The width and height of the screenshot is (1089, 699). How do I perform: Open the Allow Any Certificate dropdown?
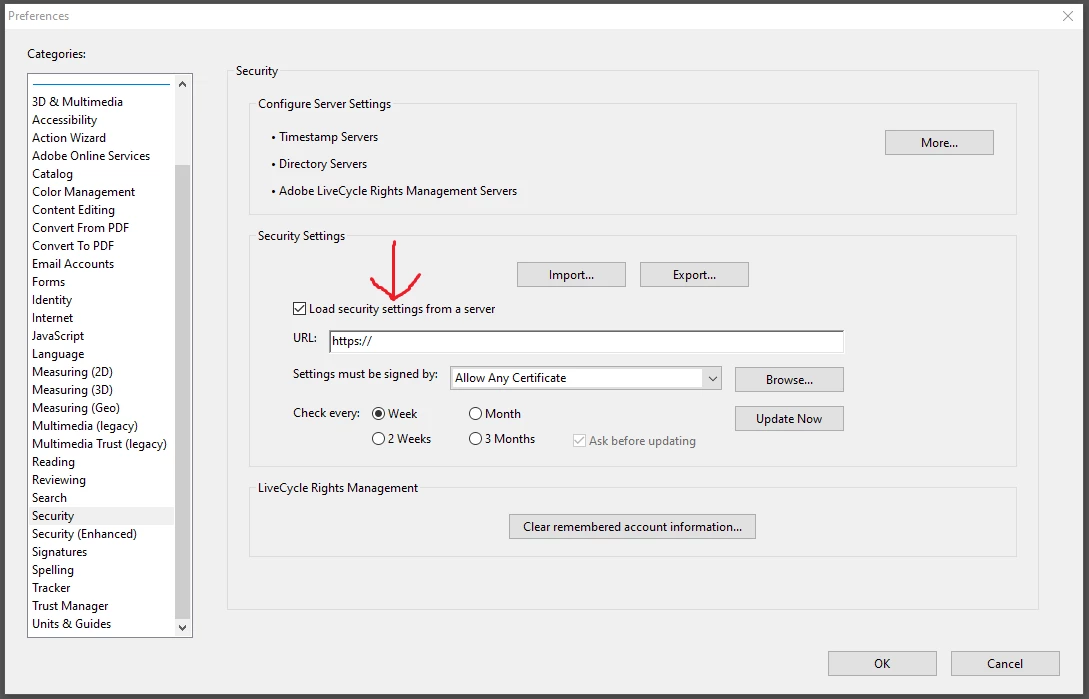[x=586, y=378]
